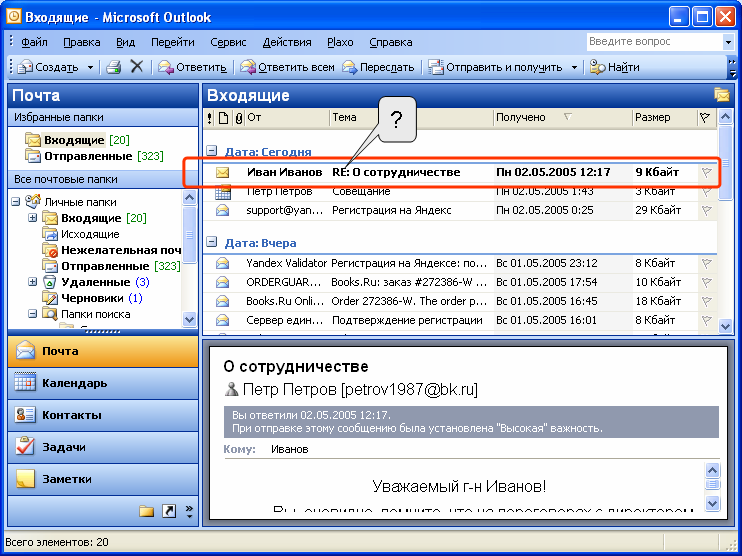Sort by importance column header icon
Viewport: 742px width, 556px height.
pyautogui.click(x=210, y=118)
